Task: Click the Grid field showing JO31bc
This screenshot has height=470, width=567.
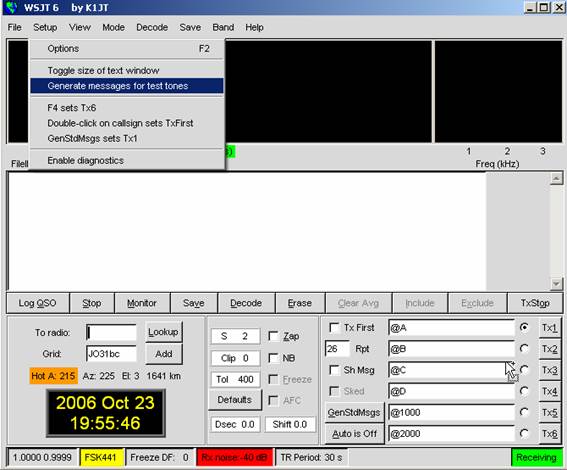Action: pos(111,354)
